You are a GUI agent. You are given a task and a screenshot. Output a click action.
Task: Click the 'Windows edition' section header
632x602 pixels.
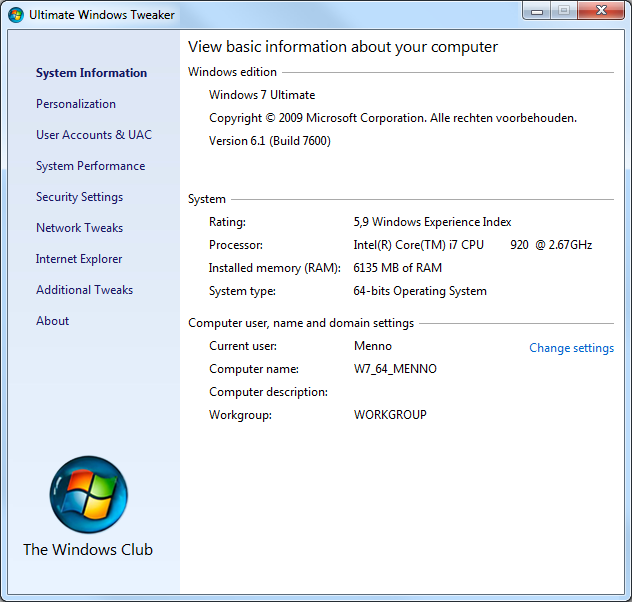(x=232, y=72)
